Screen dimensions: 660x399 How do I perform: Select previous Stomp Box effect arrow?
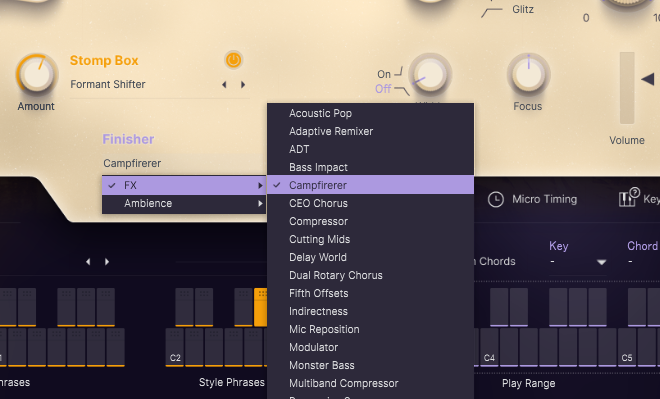point(224,85)
